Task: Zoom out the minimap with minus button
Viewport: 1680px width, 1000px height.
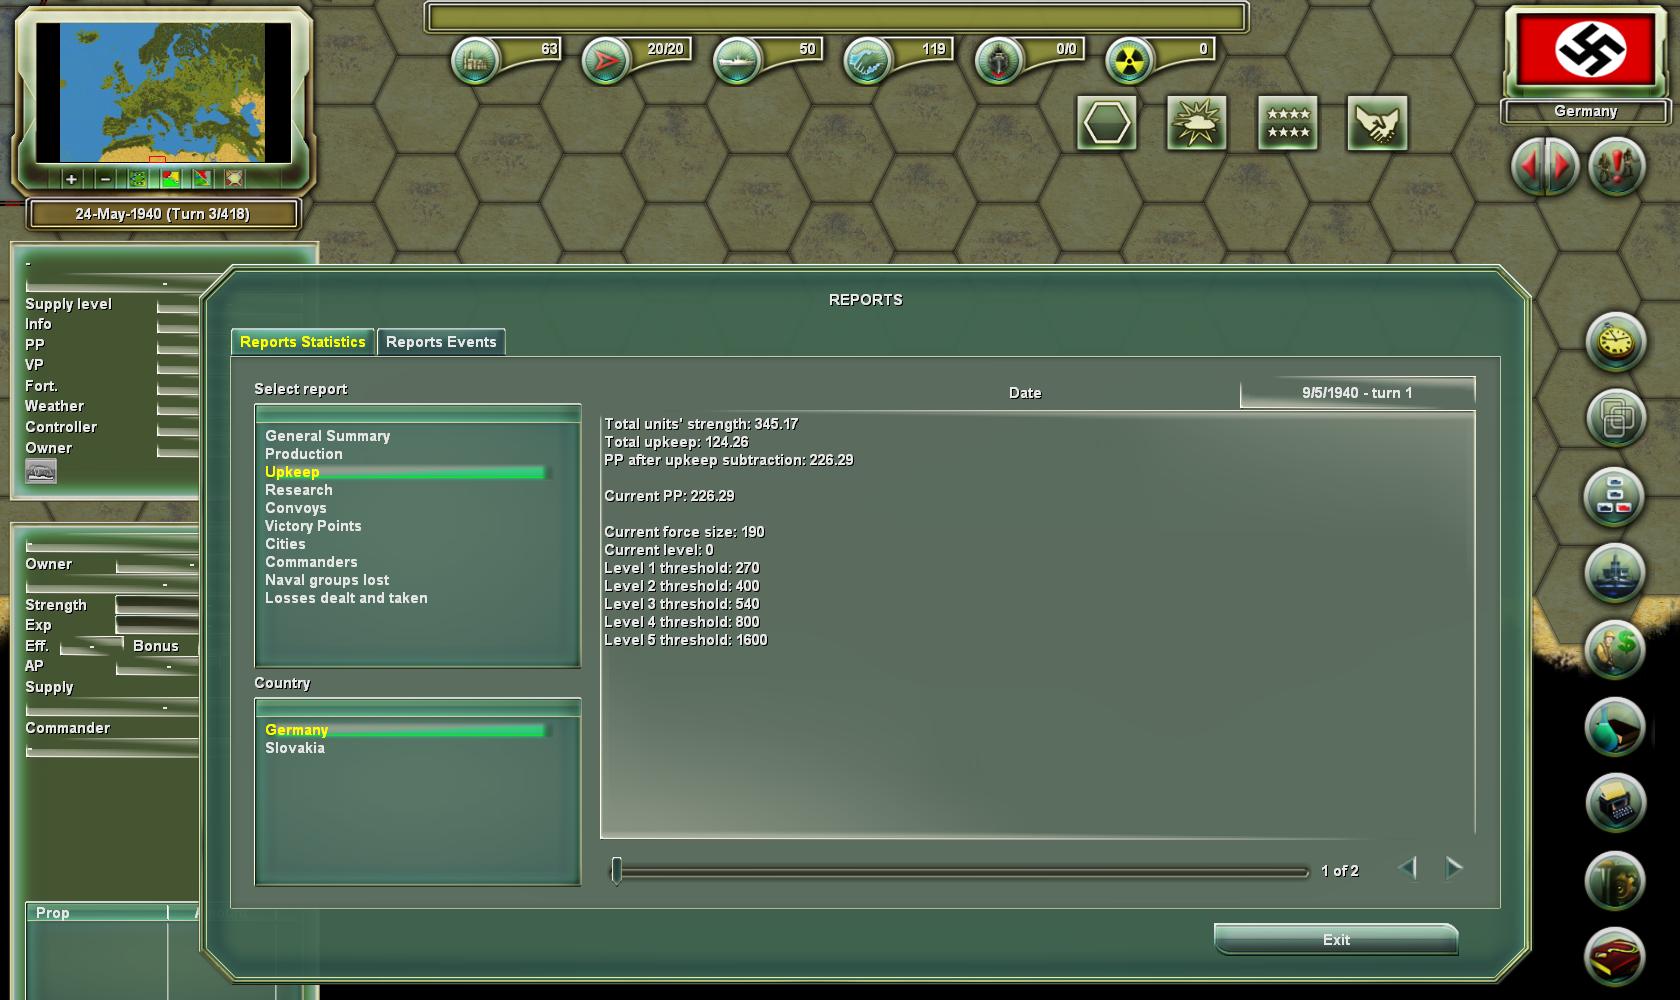Action: (x=104, y=179)
